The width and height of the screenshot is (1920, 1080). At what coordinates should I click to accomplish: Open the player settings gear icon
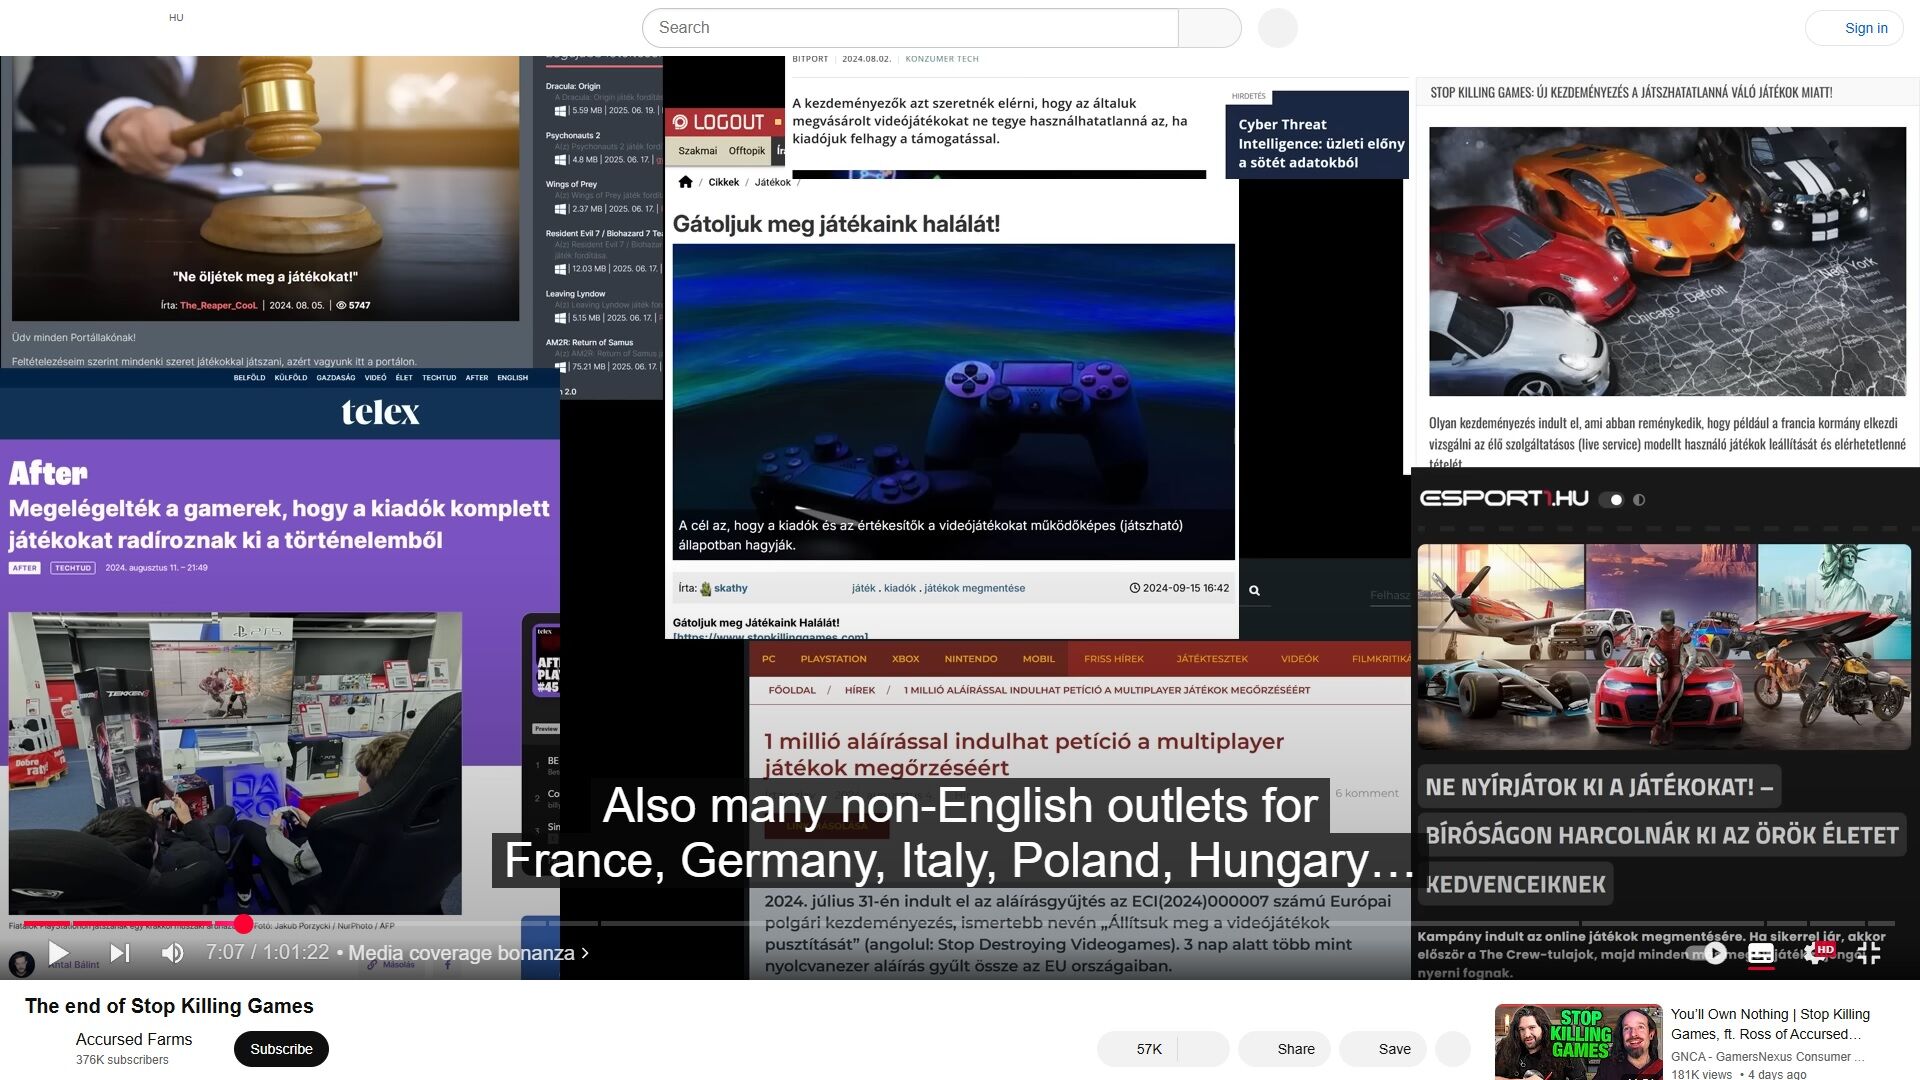point(1815,953)
